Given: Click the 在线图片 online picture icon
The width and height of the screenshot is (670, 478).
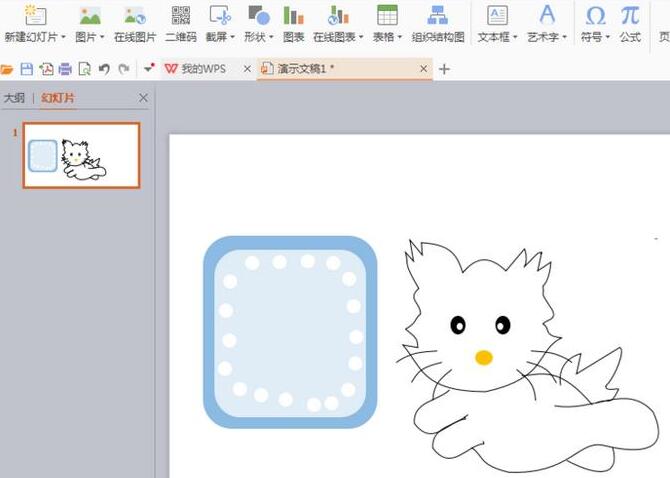Looking at the screenshot, I should point(134,15).
